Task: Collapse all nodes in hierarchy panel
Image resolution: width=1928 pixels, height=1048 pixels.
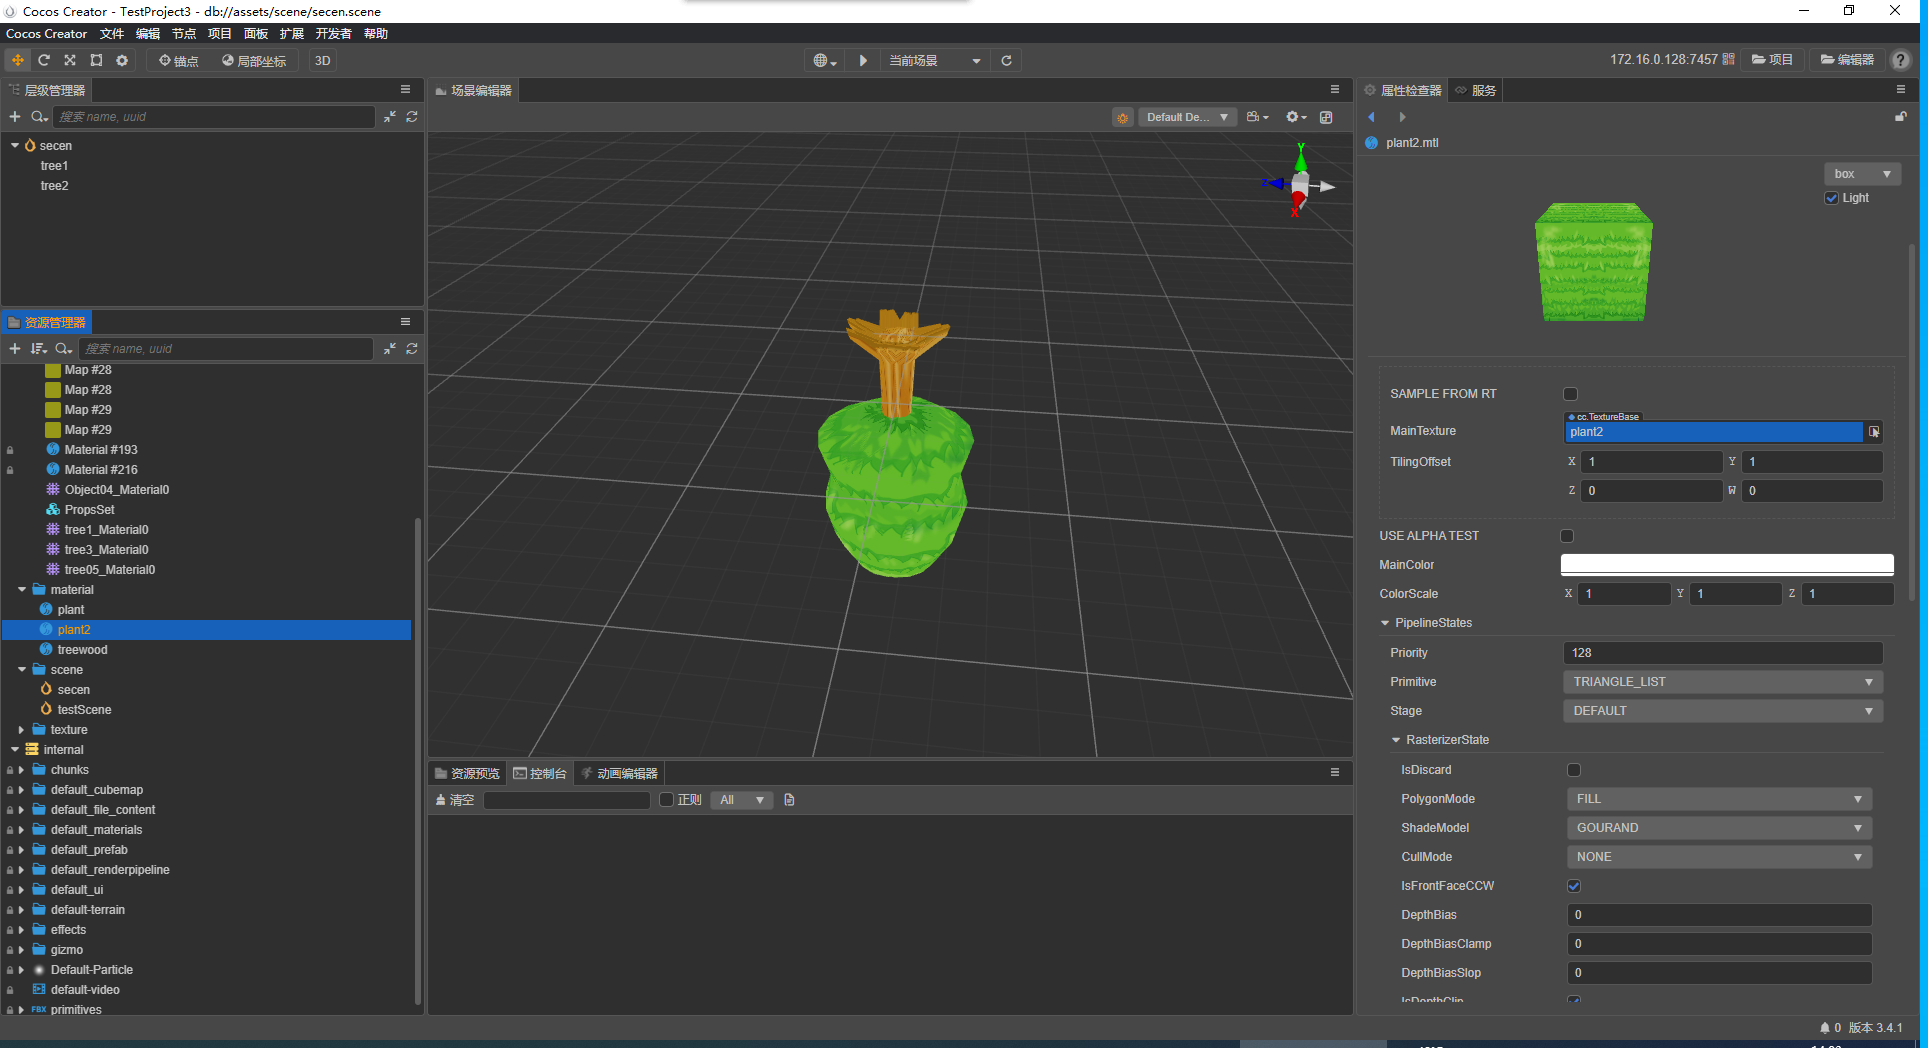Action: coord(390,117)
